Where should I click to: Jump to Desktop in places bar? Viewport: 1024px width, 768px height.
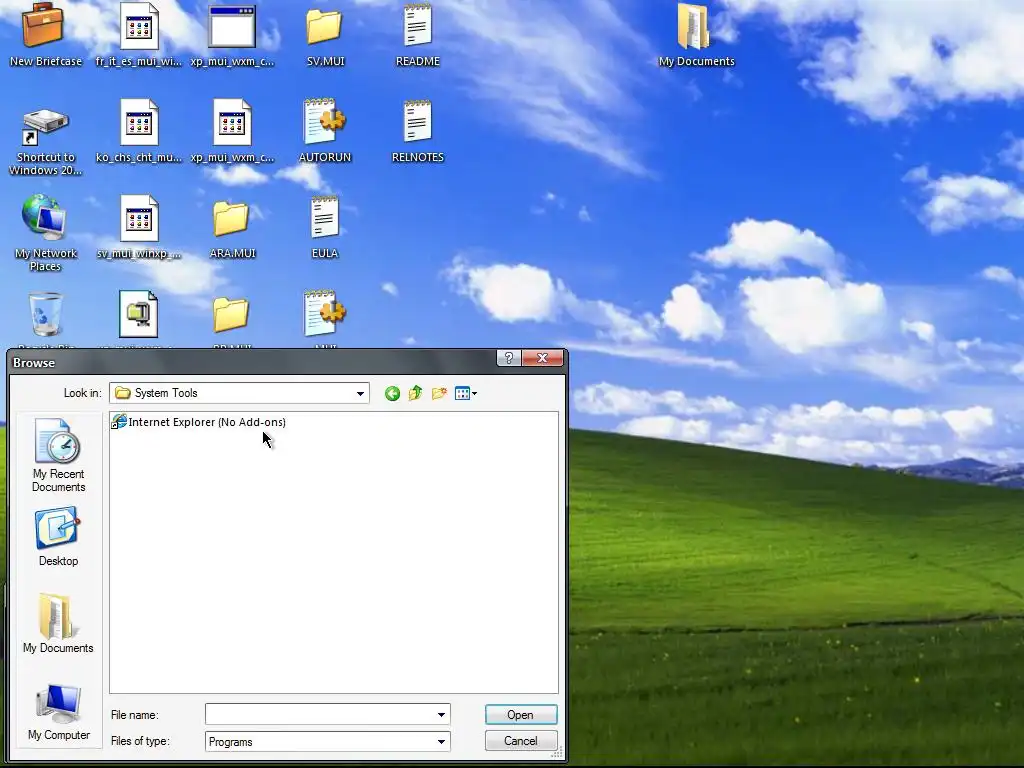pyautogui.click(x=58, y=537)
